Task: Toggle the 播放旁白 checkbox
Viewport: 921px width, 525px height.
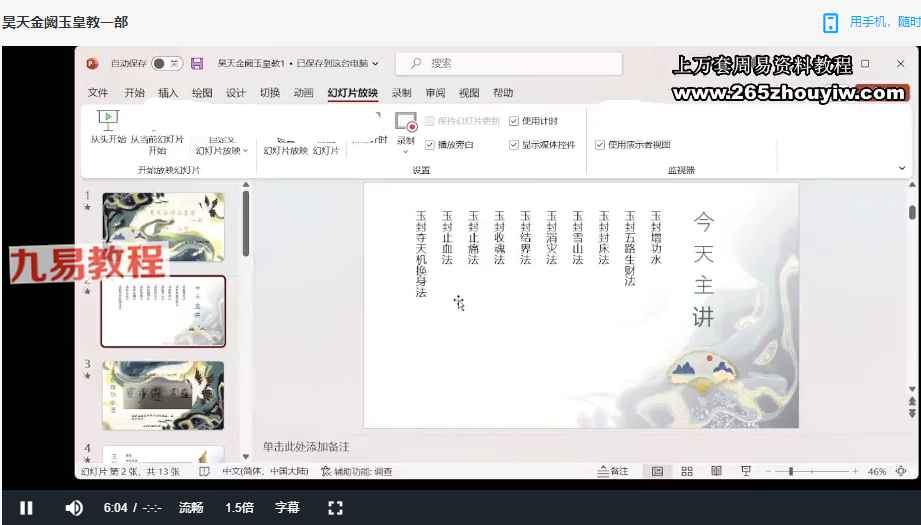Action: point(430,145)
